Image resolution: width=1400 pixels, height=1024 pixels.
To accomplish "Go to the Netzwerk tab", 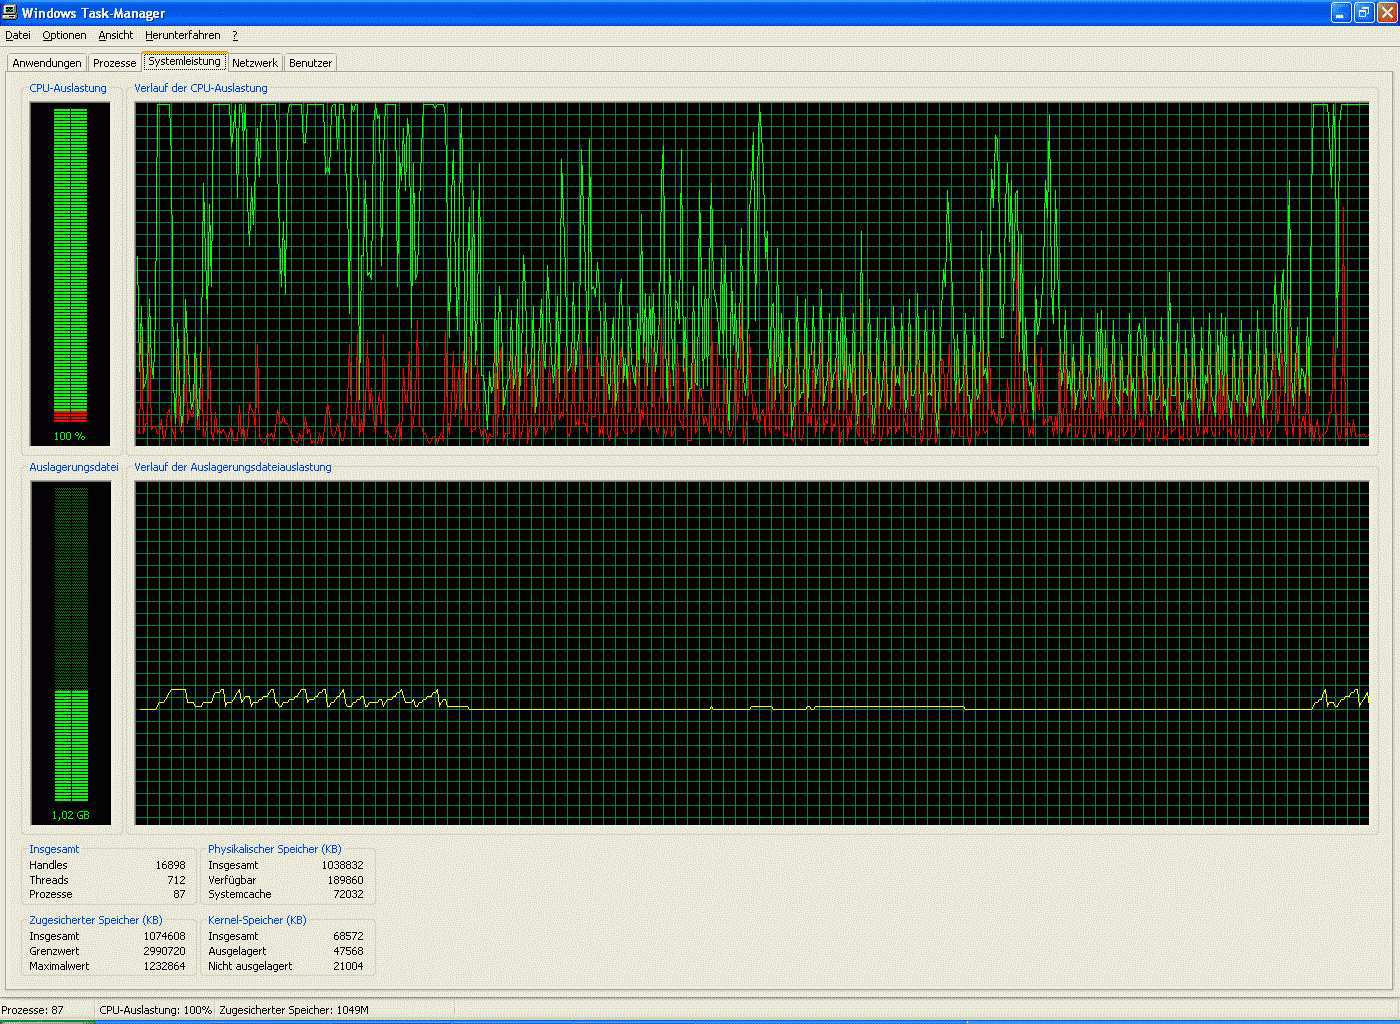I will 255,63.
